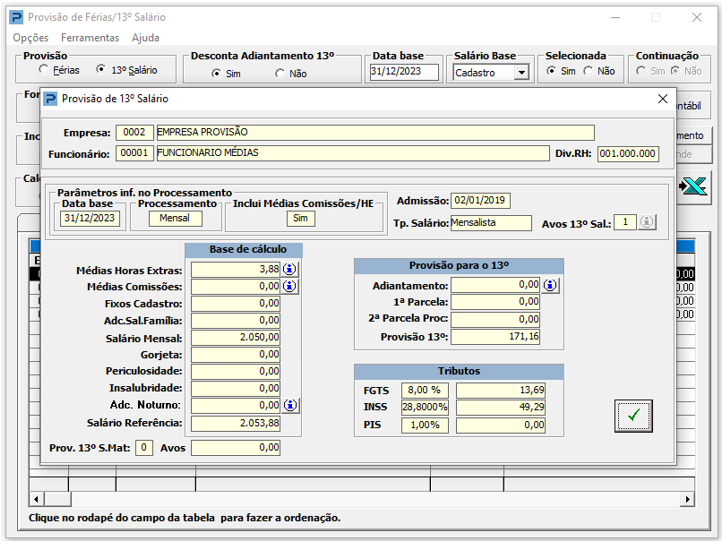Click right arrow of horizontal scrollbar
The image size is (722, 545).
[687, 498]
